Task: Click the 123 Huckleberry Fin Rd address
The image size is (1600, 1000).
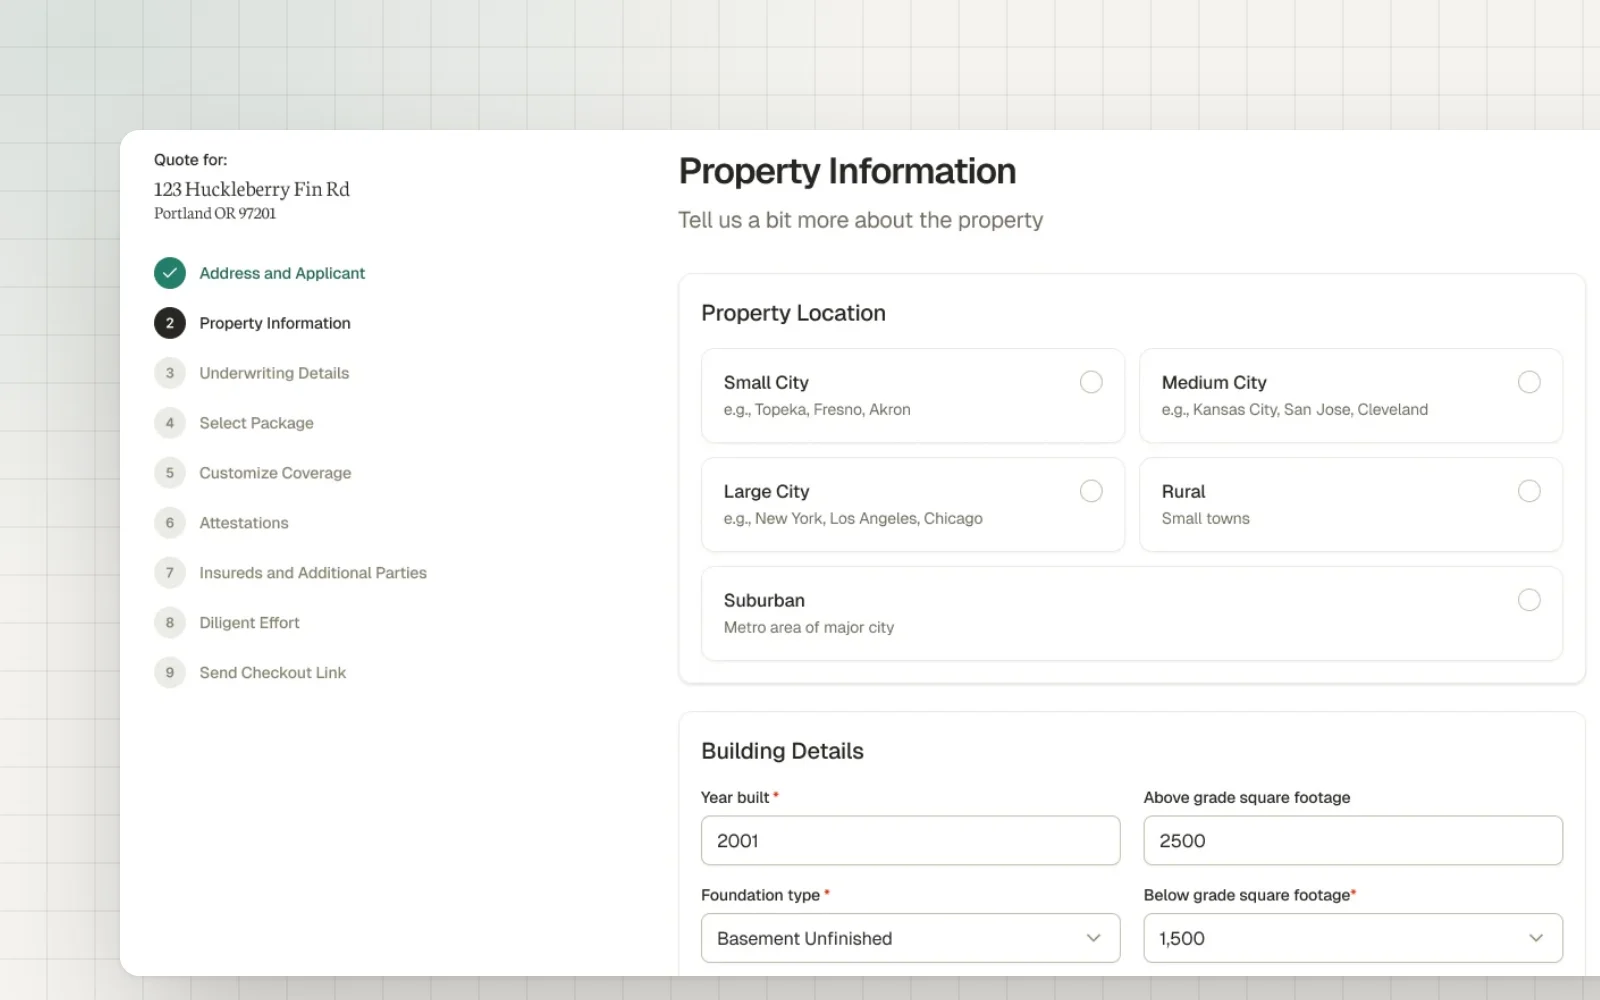Action: tap(252, 189)
